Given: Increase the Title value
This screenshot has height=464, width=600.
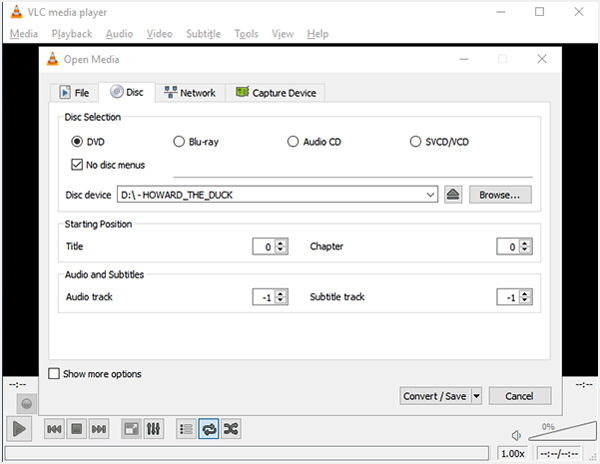Looking at the screenshot, I should point(280,243).
